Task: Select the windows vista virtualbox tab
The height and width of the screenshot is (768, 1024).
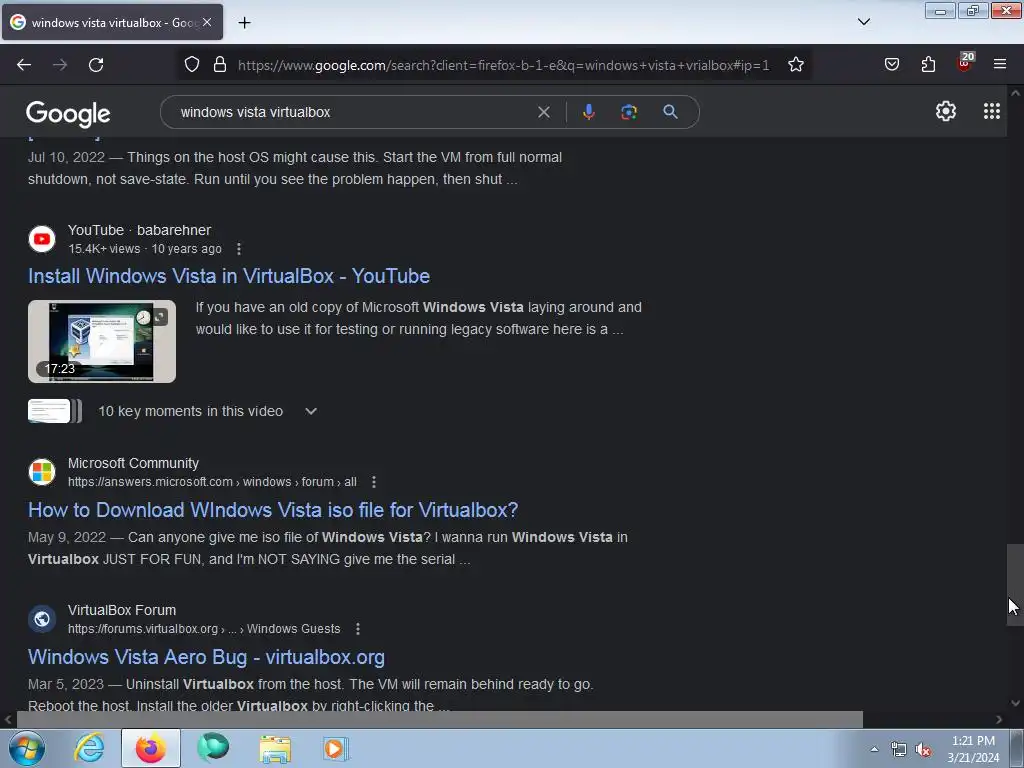Action: 112,22
